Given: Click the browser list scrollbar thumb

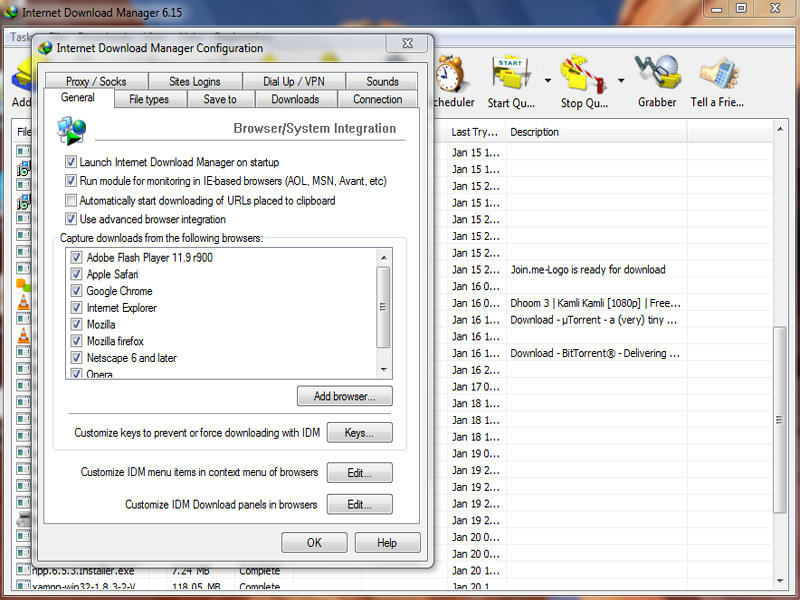Looking at the screenshot, I should coord(384,307).
